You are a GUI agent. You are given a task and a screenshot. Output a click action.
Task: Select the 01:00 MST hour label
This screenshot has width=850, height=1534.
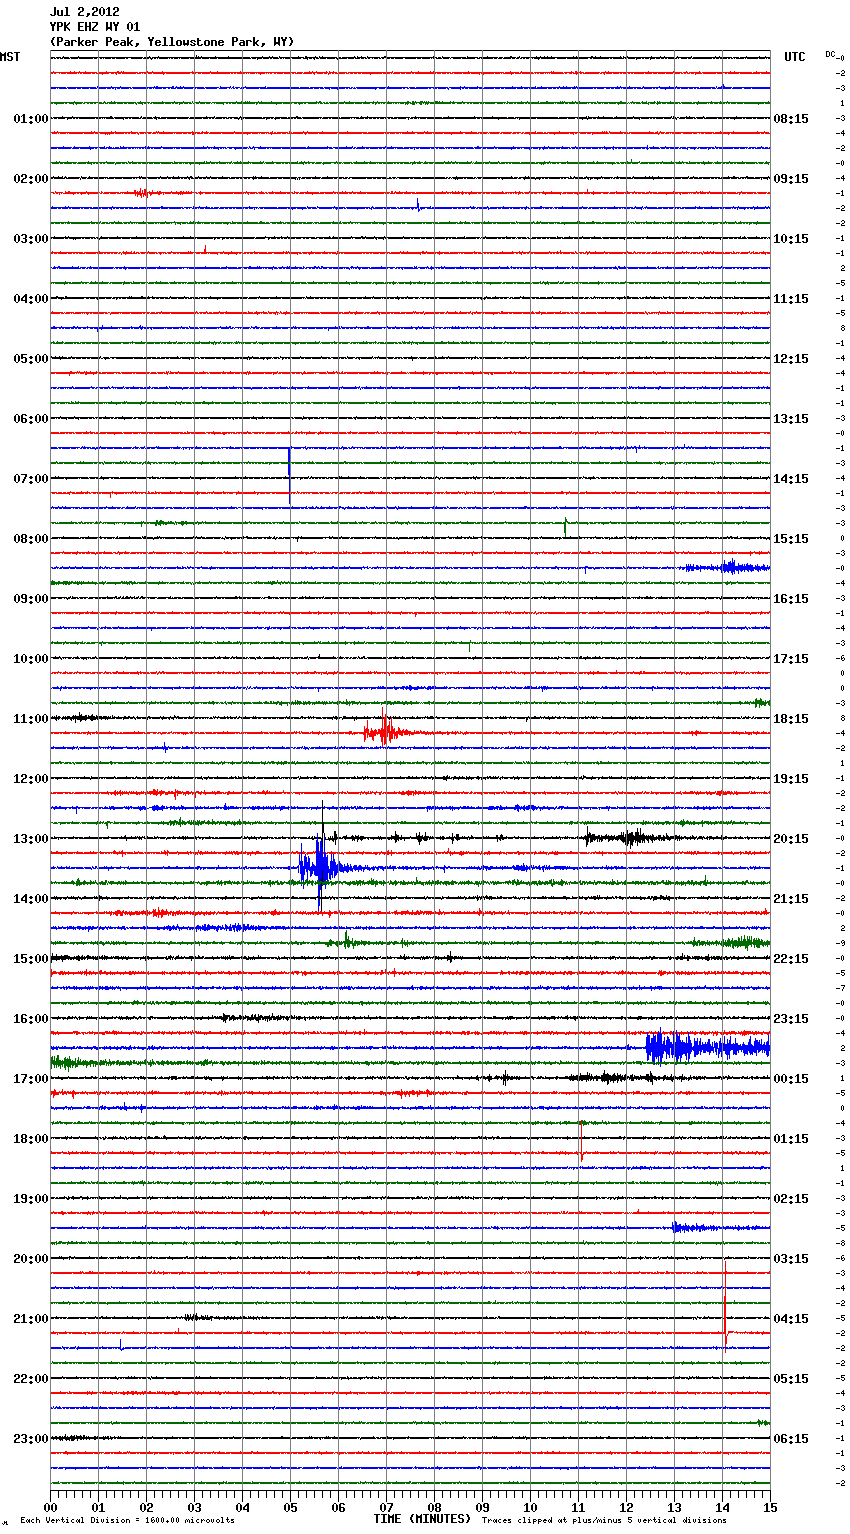31,119
